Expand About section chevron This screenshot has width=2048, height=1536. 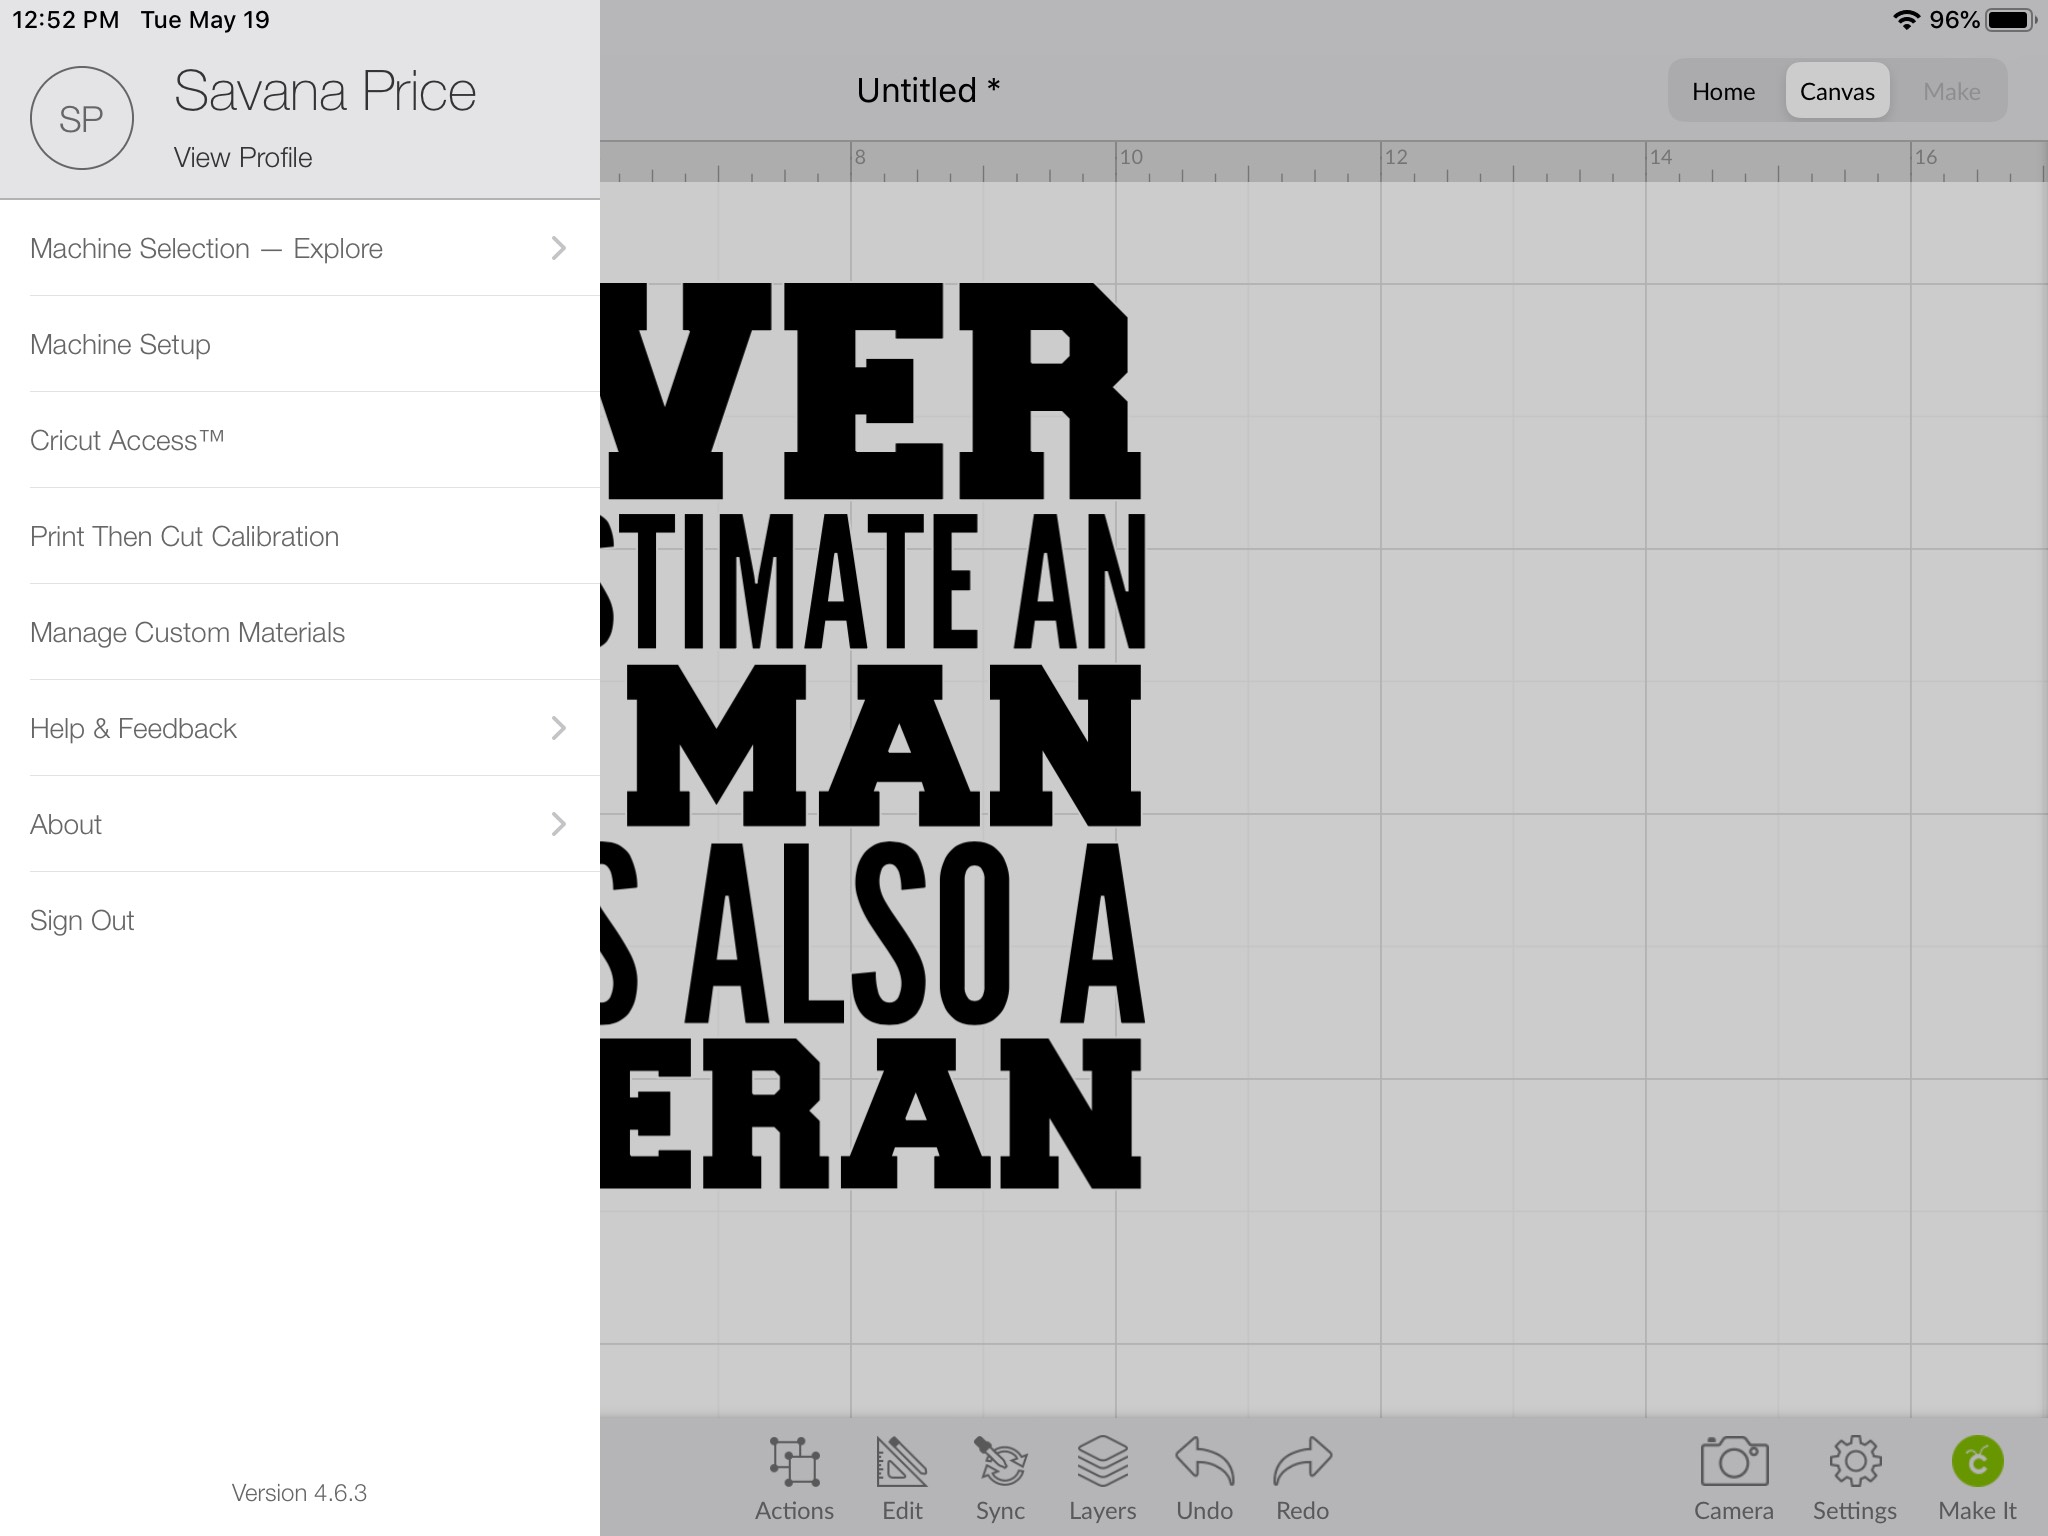tap(560, 824)
